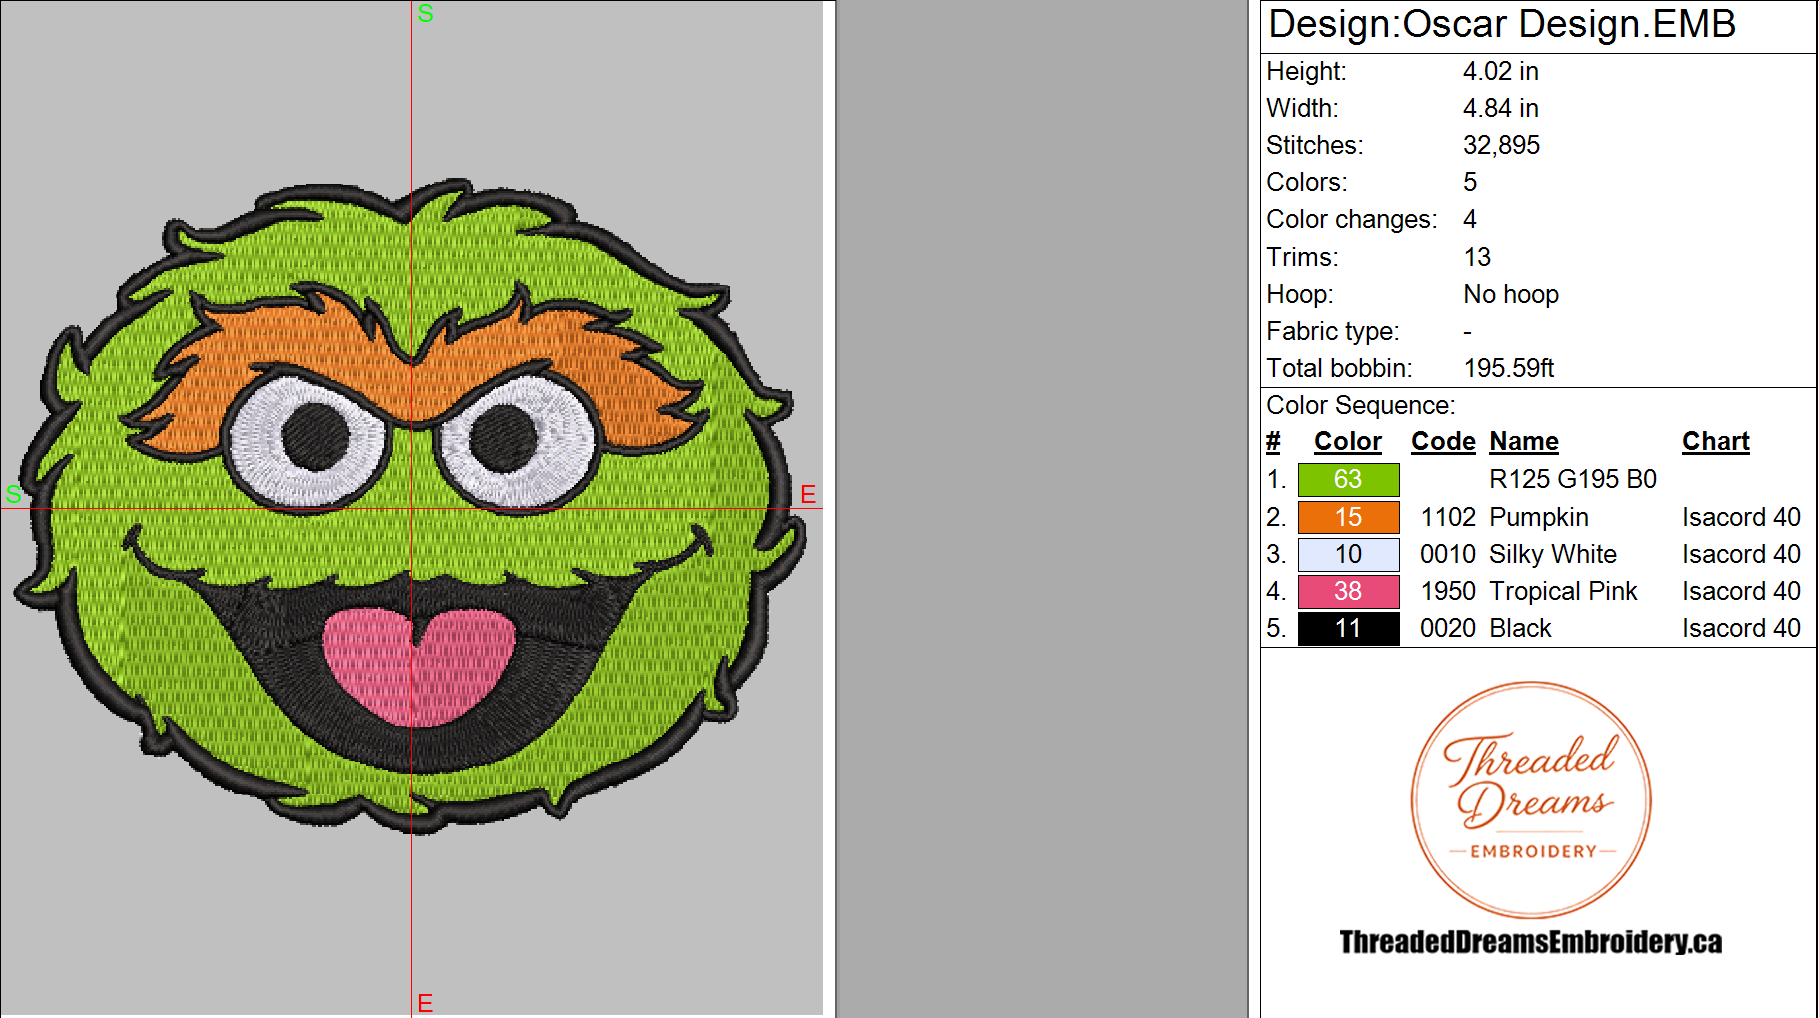Click the Height value '4.02 in'
1819x1018 pixels.
coord(1500,71)
